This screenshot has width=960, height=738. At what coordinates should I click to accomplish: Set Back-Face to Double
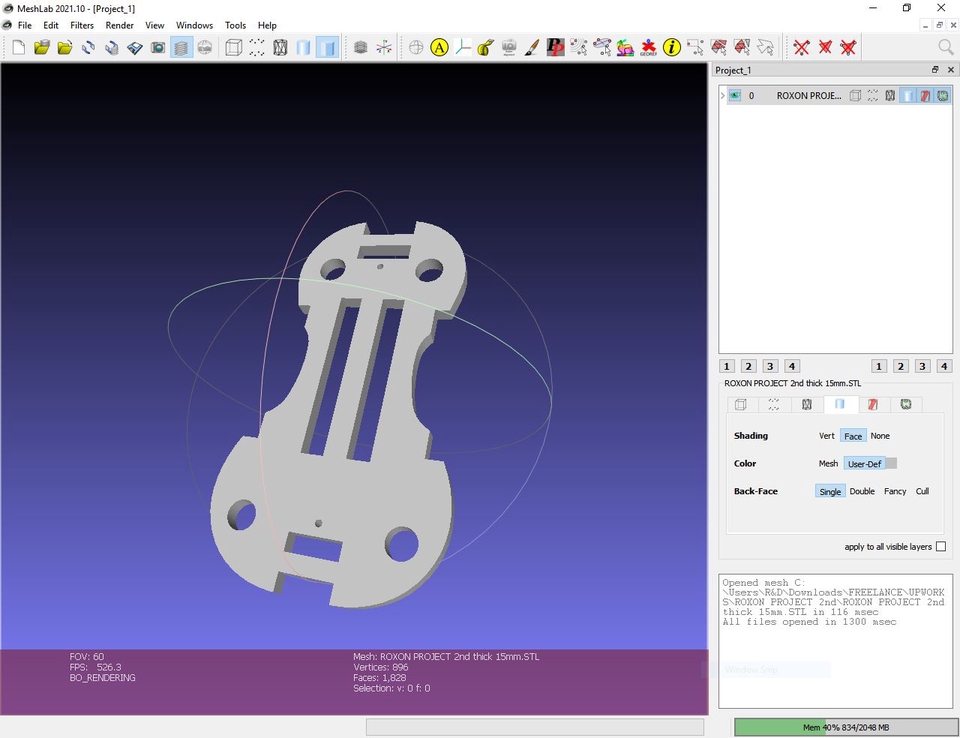[x=862, y=491]
